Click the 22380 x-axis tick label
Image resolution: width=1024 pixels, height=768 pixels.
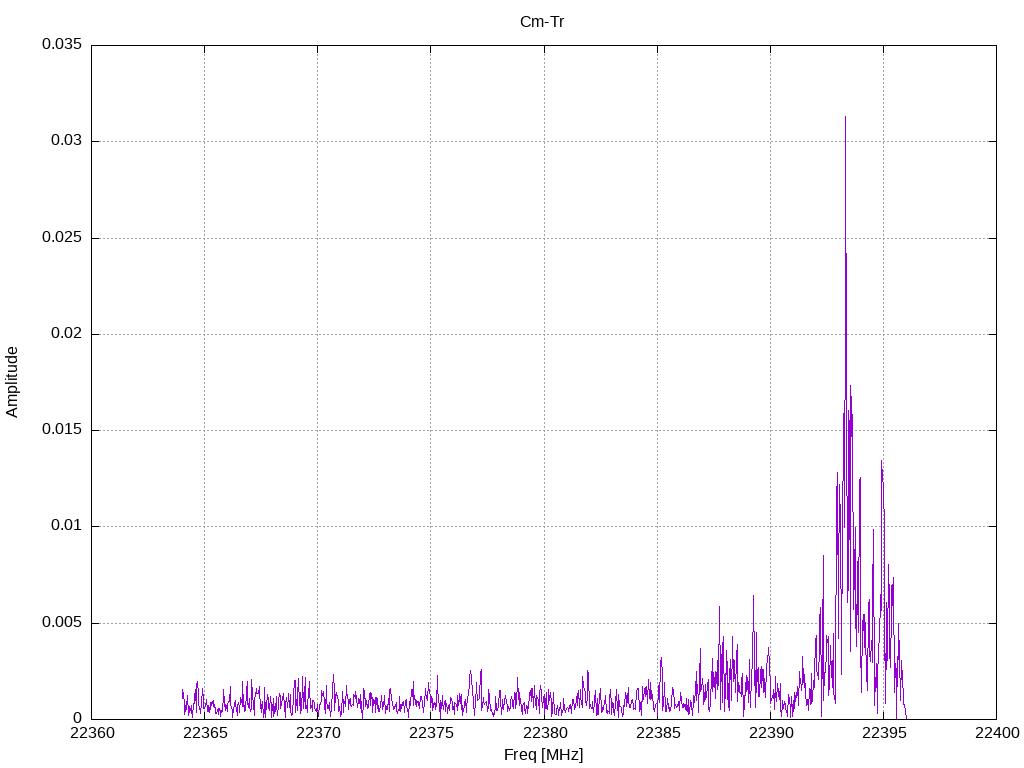543,735
